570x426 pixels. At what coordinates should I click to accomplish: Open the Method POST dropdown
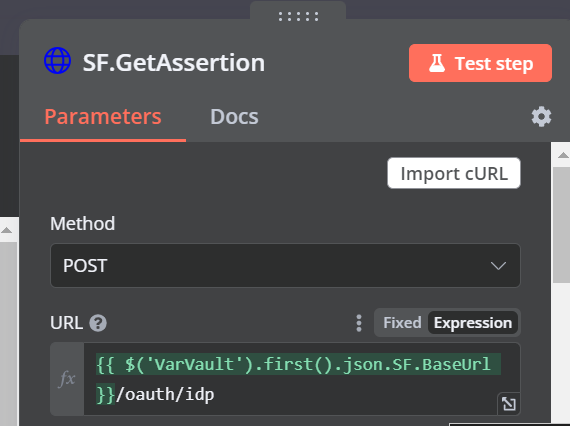coord(285,266)
